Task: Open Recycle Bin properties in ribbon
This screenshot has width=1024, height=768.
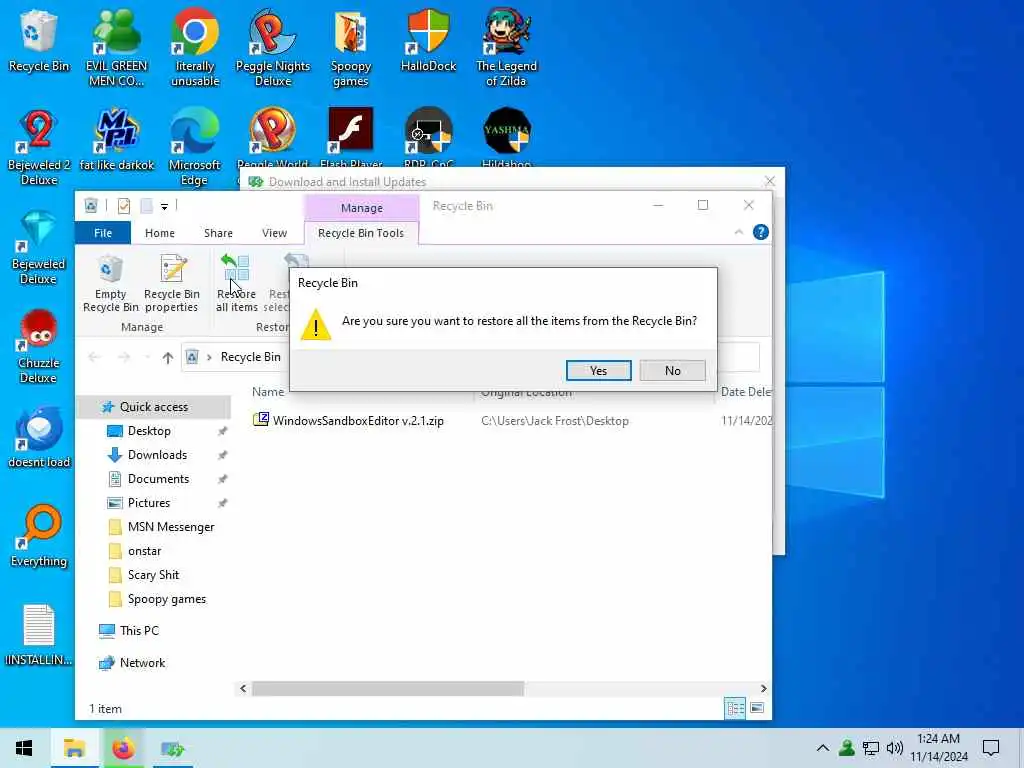Action: [172, 283]
